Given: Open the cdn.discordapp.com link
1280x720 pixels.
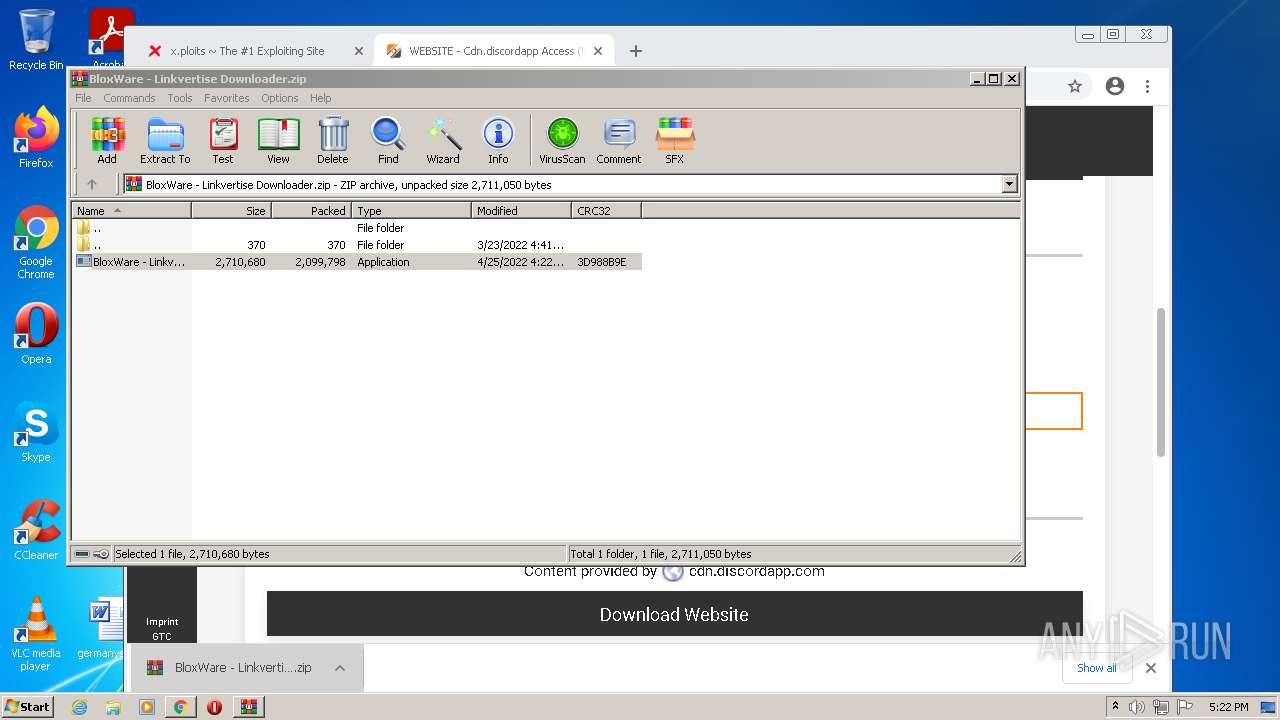Looking at the screenshot, I should click(x=756, y=571).
